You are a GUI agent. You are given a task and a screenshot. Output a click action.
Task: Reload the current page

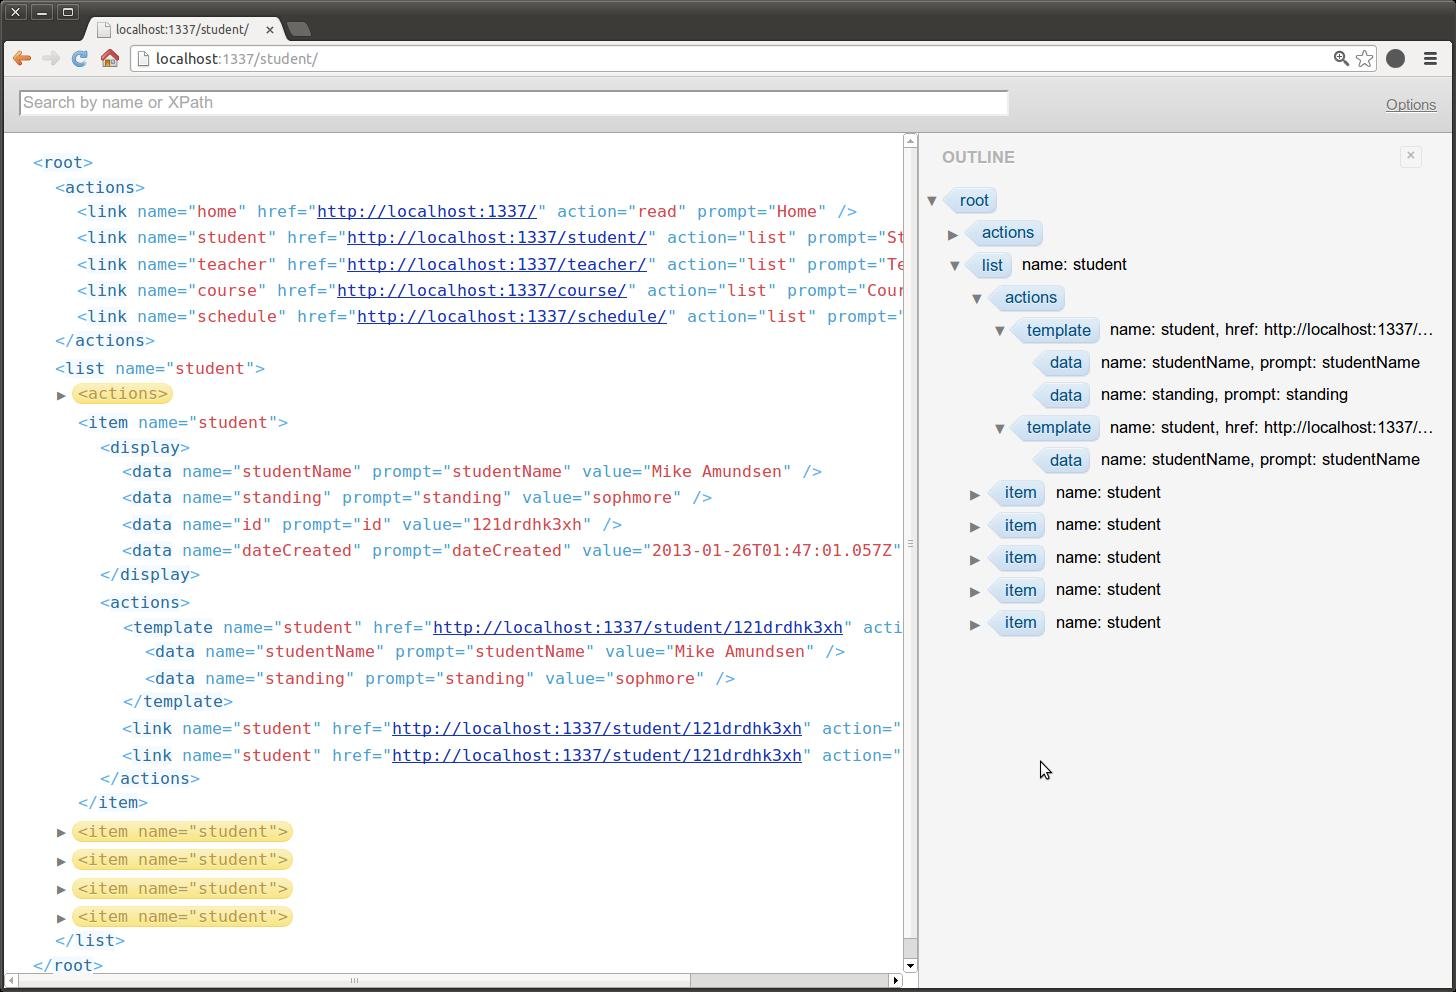click(80, 58)
